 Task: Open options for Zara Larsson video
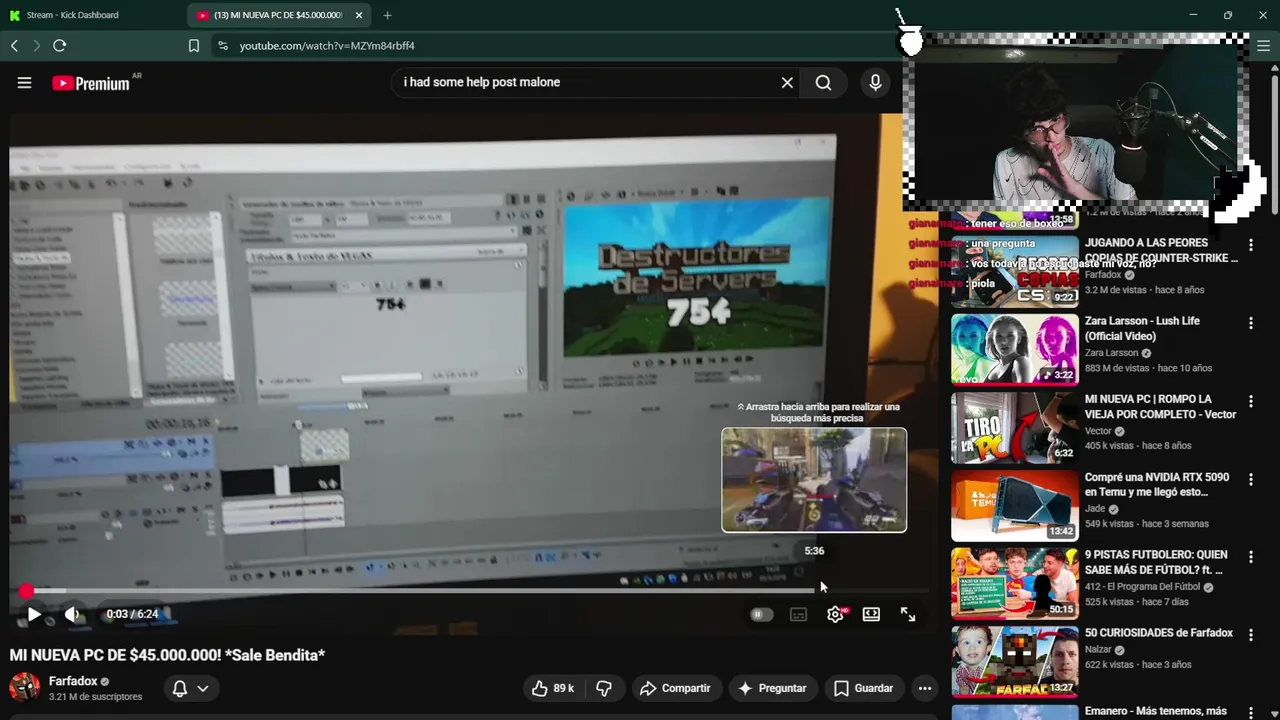[1251, 323]
